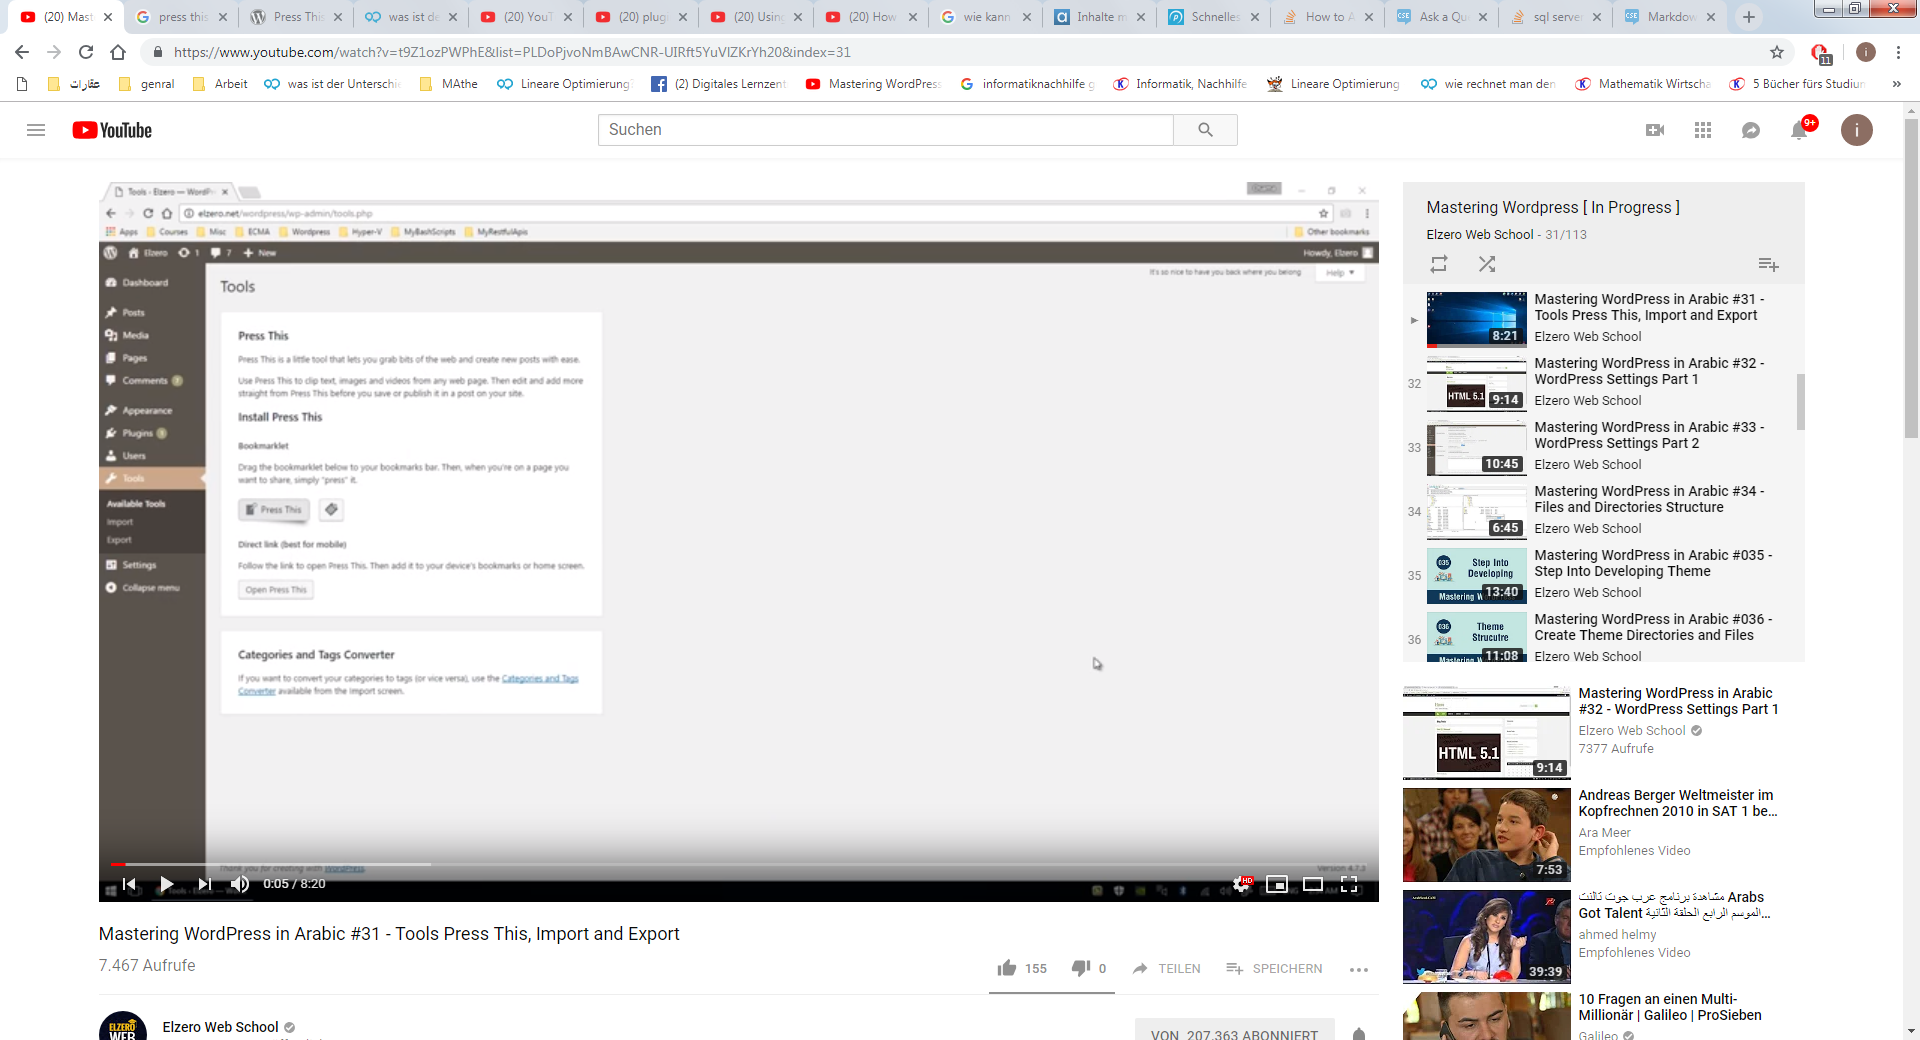Toggle playlist shuffle

(1487, 264)
